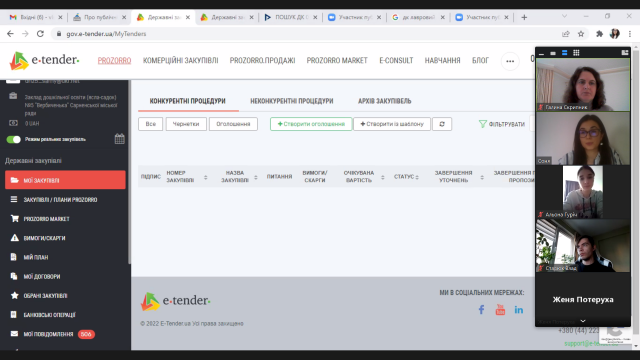The width and height of the screenshot is (640, 360).
Task: Open the Facebook social icon in footer
Action: pos(482,310)
